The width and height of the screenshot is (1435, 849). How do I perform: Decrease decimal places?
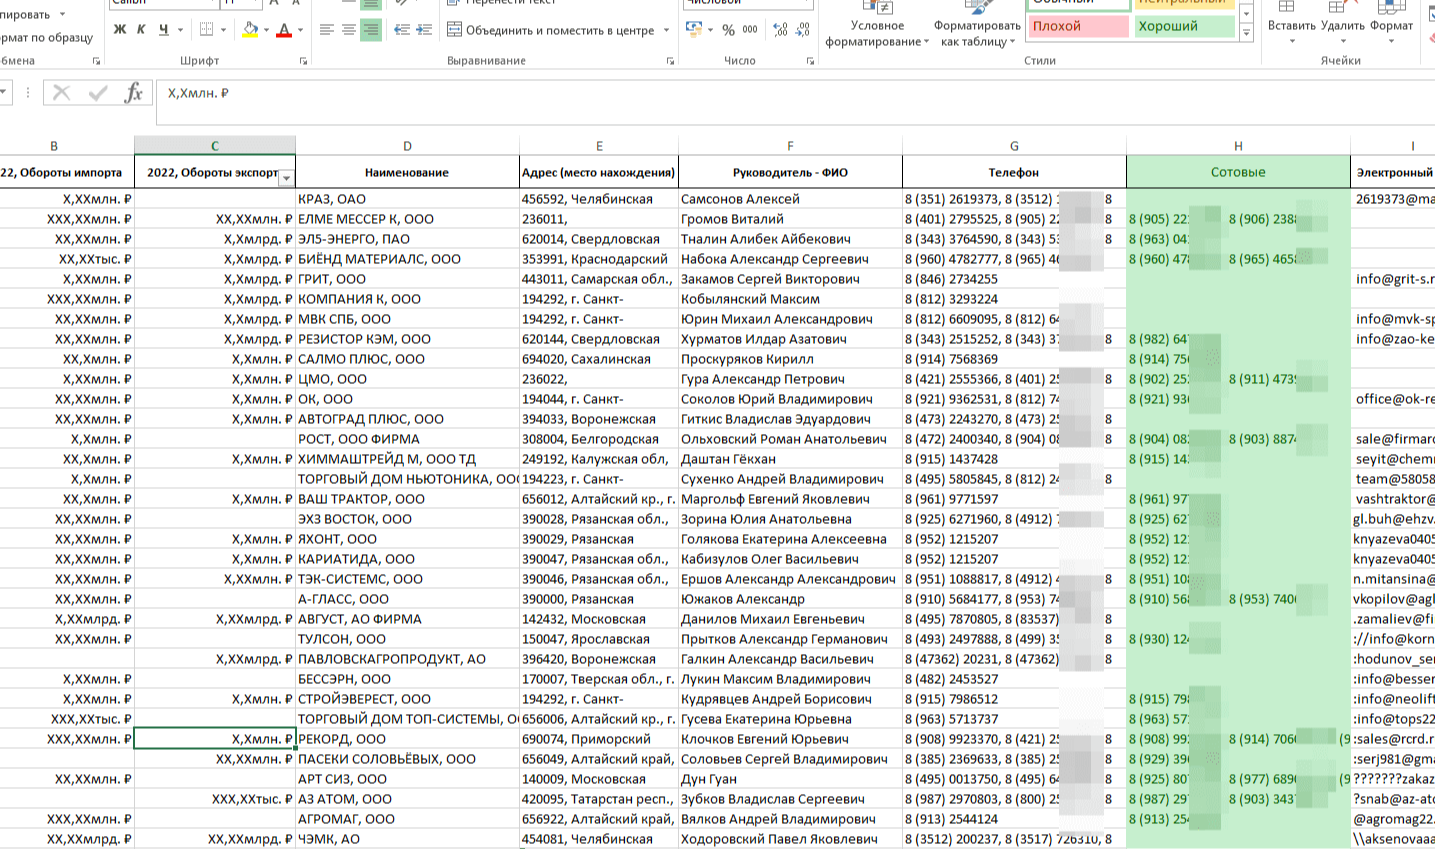click(x=802, y=30)
